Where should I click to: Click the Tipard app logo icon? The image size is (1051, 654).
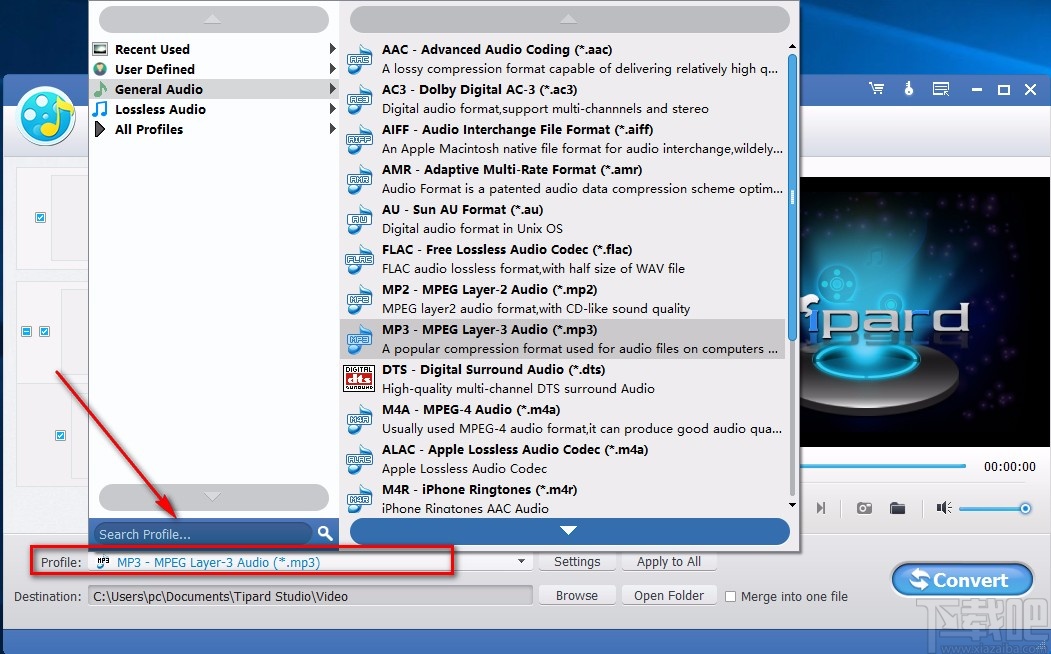(x=46, y=116)
